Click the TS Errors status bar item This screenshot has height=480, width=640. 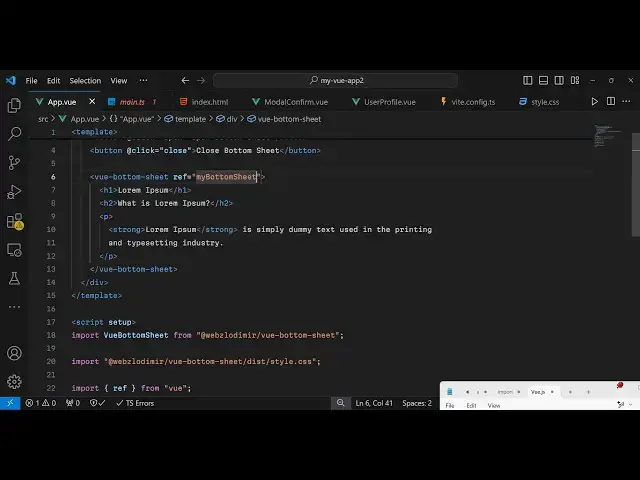135,403
